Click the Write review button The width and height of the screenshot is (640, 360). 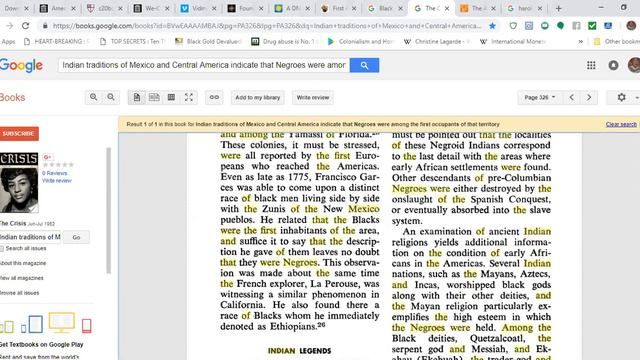coord(313,98)
